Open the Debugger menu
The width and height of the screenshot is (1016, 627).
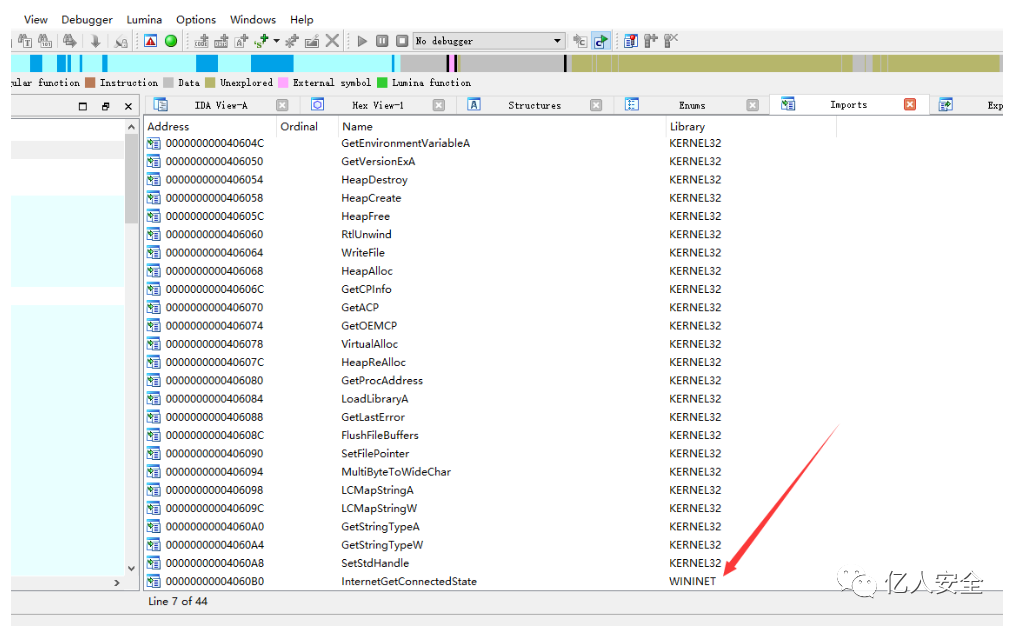(87, 19)
